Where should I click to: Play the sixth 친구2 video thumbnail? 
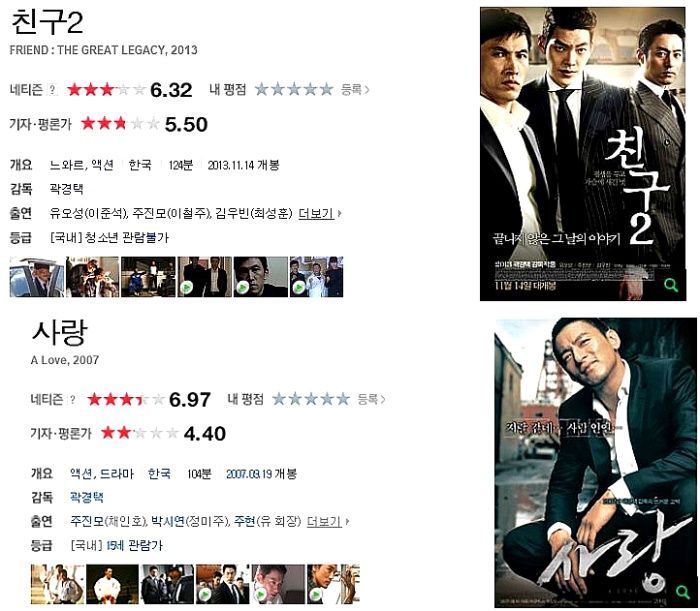299,288
